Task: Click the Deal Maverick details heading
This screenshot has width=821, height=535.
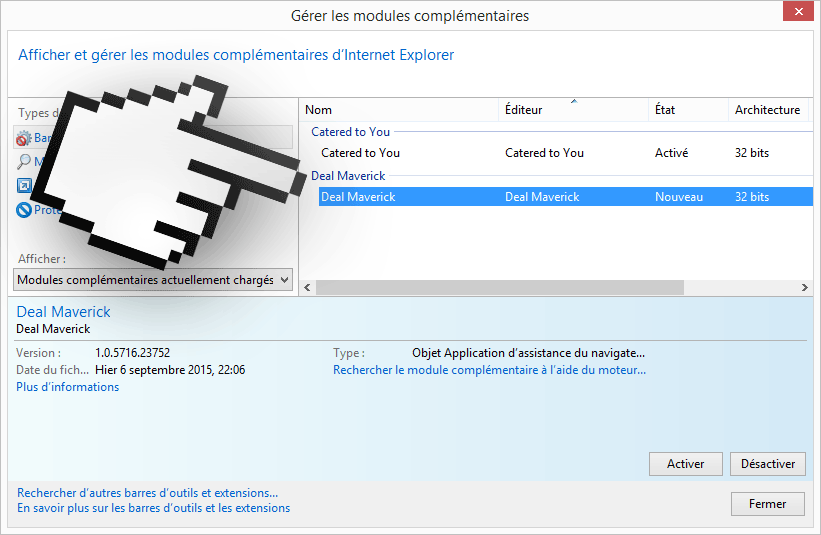Action: click(x=63, y=312)
